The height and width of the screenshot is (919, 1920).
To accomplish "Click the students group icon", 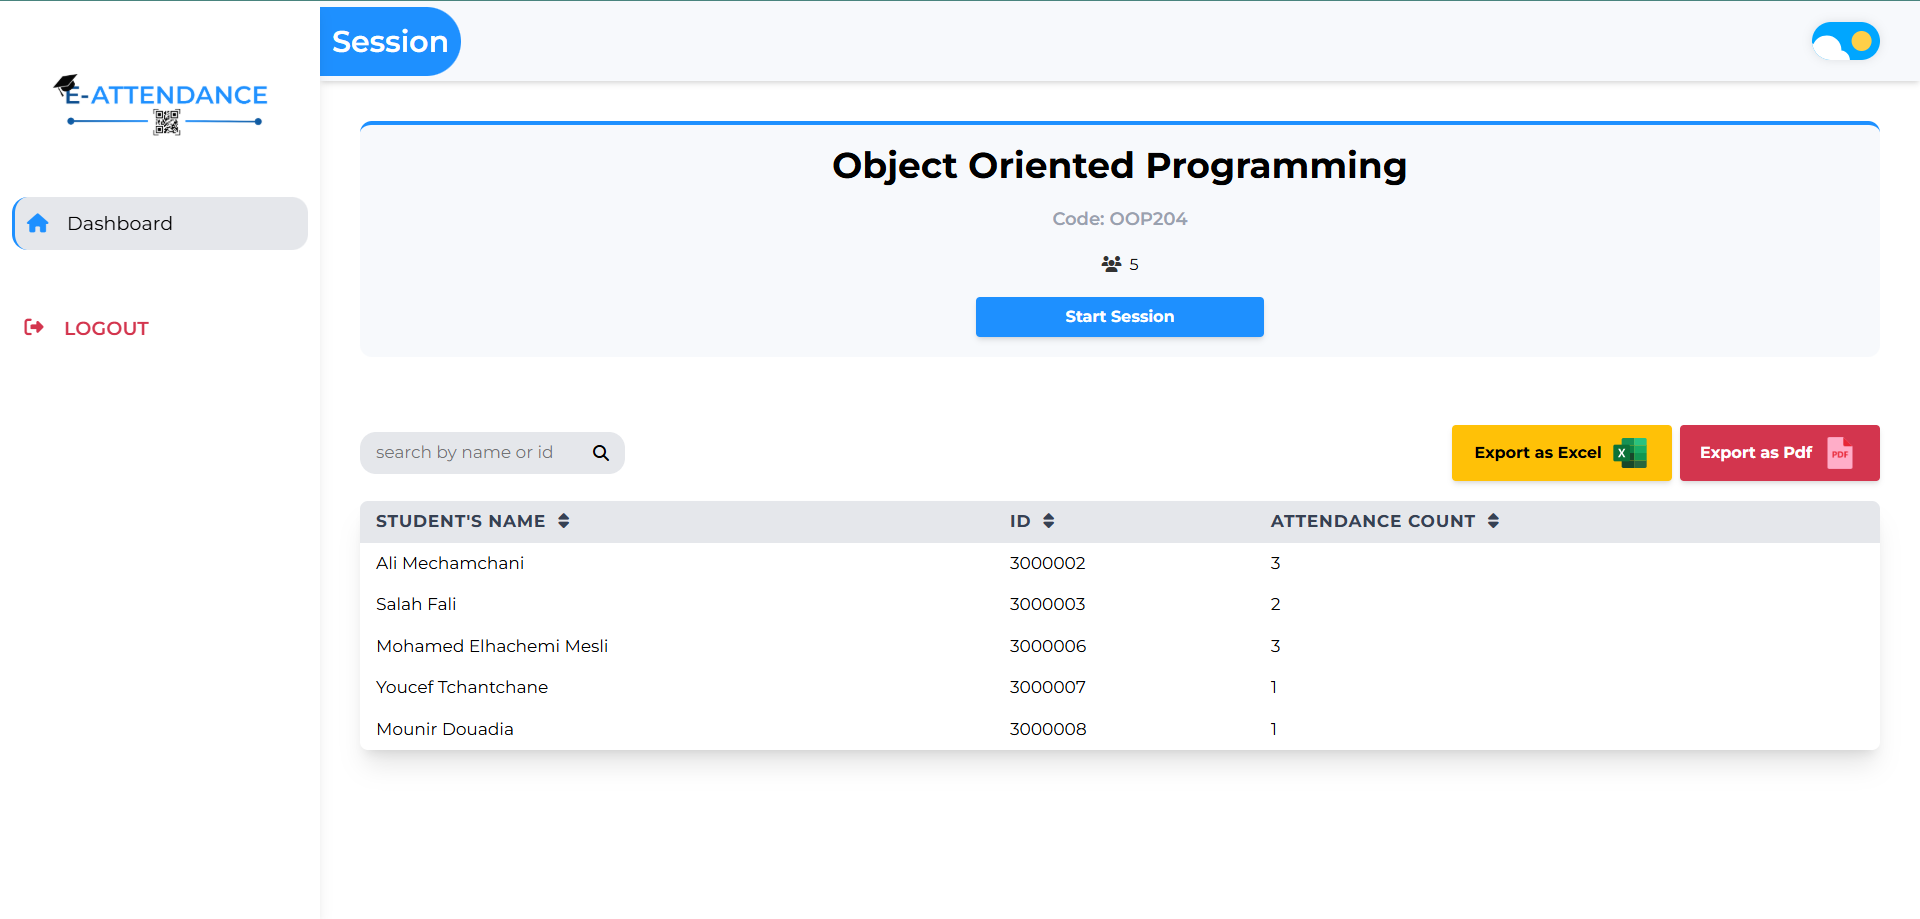I will click(x=1111, y=264).
